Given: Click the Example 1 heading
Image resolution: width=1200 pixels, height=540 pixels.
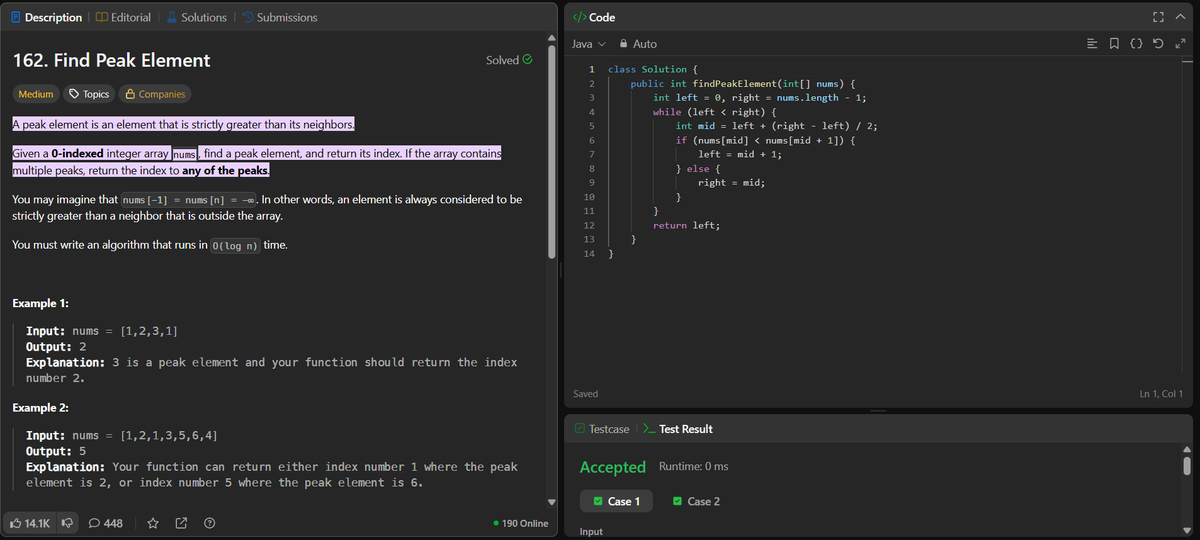Looking at the screenshot, I should (40, 303).
